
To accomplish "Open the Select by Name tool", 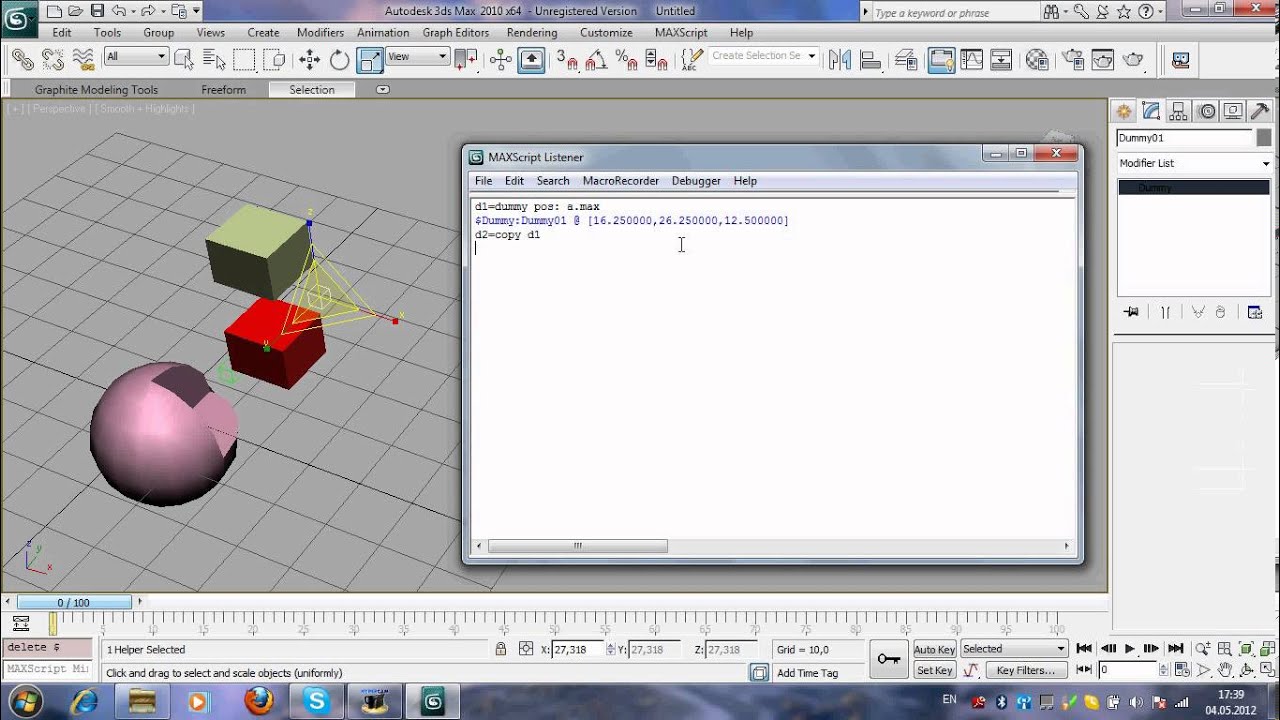I will click(214, 60).
